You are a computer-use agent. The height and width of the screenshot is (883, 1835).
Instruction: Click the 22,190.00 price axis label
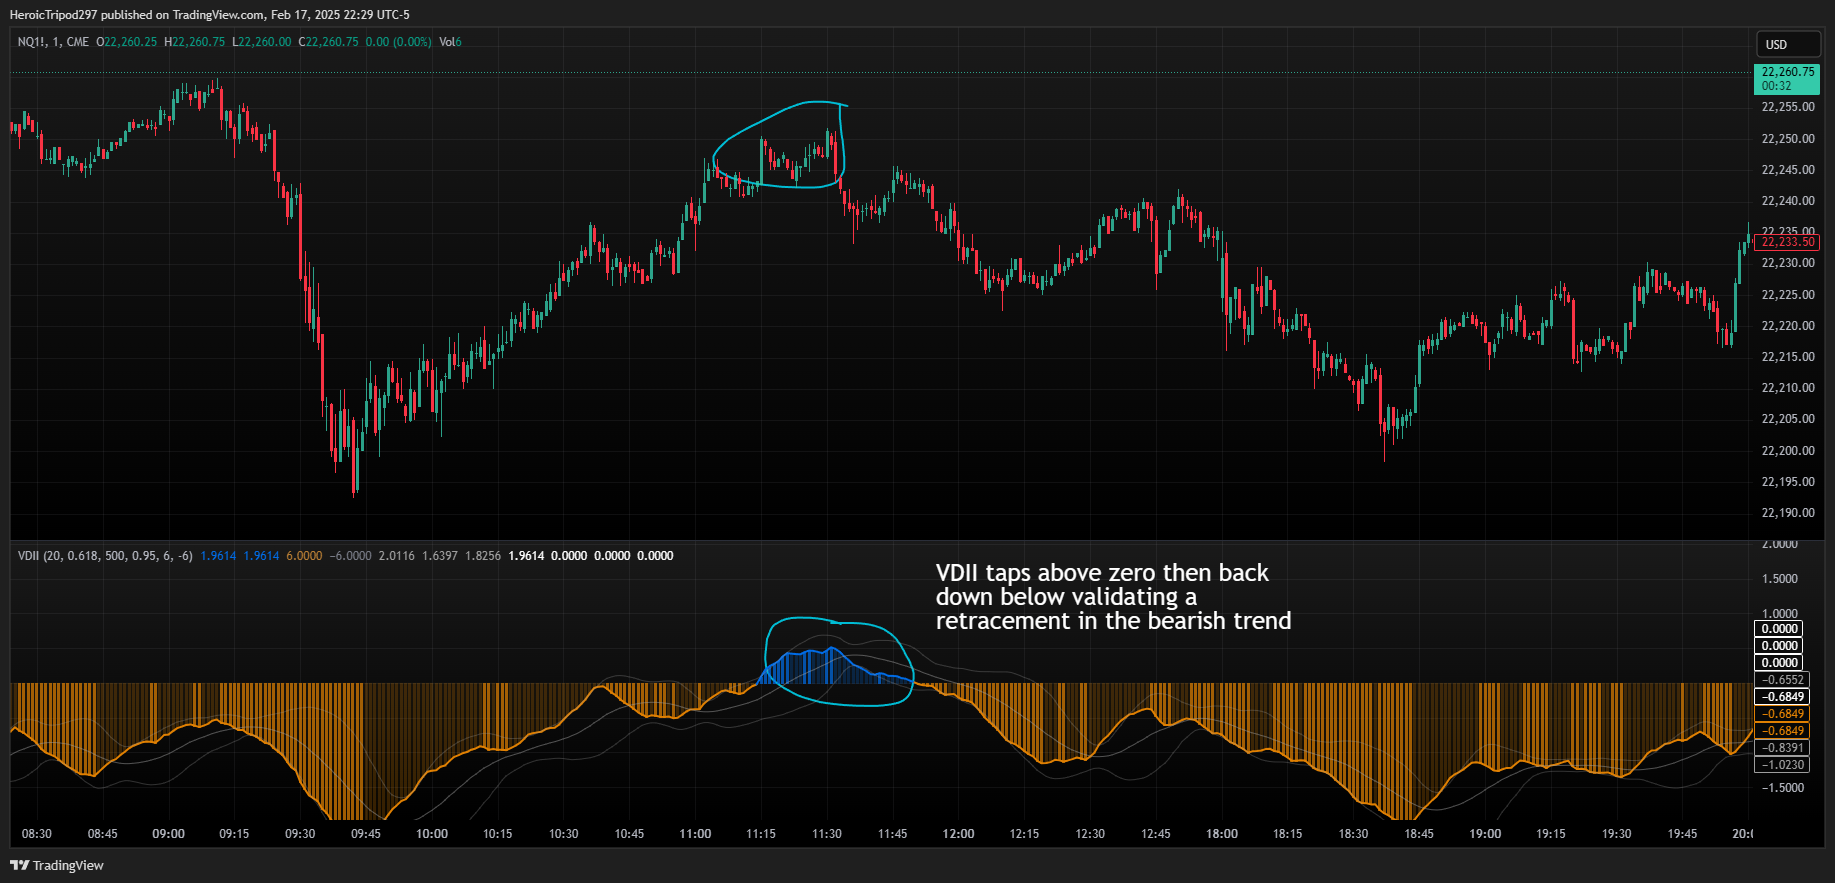(1788, 513)
